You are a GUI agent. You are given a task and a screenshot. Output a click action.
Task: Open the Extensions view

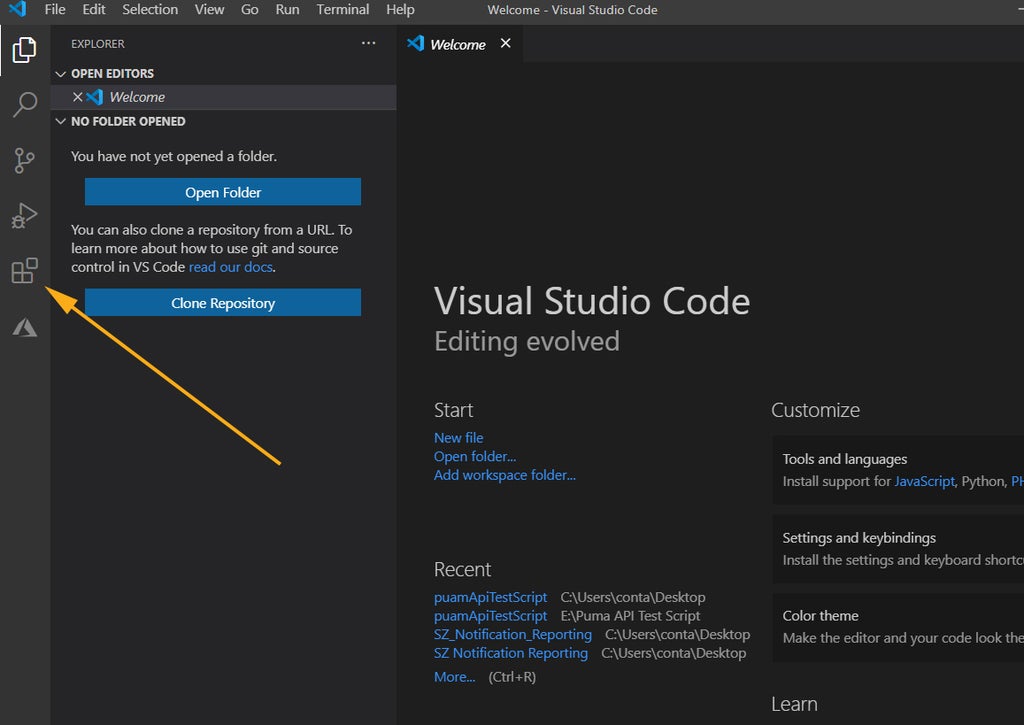point(25,270)
